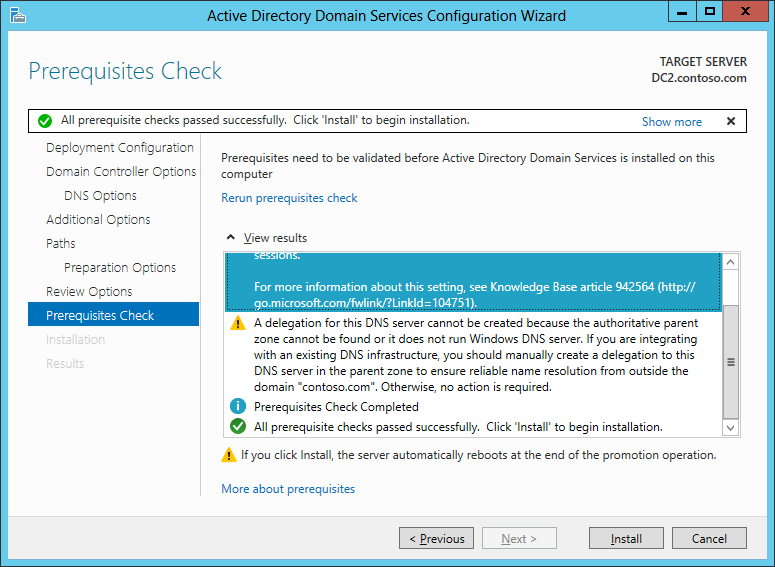Click the blue info icon beside Prerequisites Check Completed
The height and width of the screenshot is (567, 775).
pyautogui.click(x=238, y=406)
